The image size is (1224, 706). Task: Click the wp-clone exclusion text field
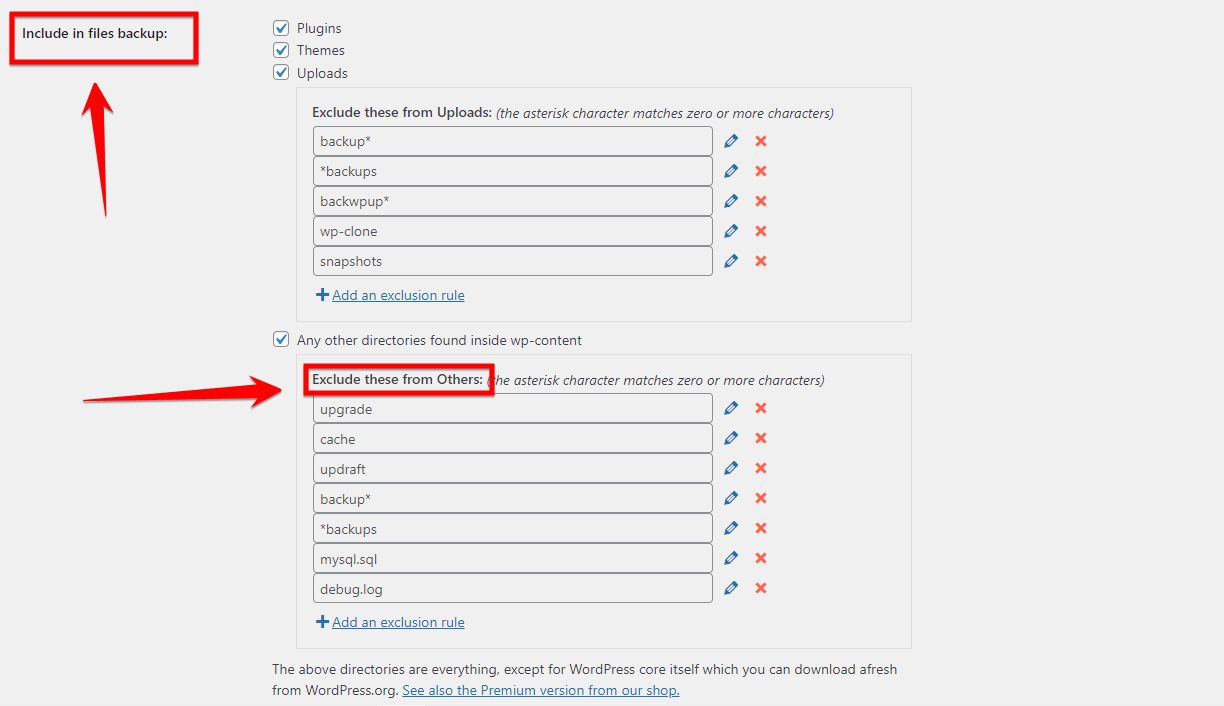click(x=512, y=231)
